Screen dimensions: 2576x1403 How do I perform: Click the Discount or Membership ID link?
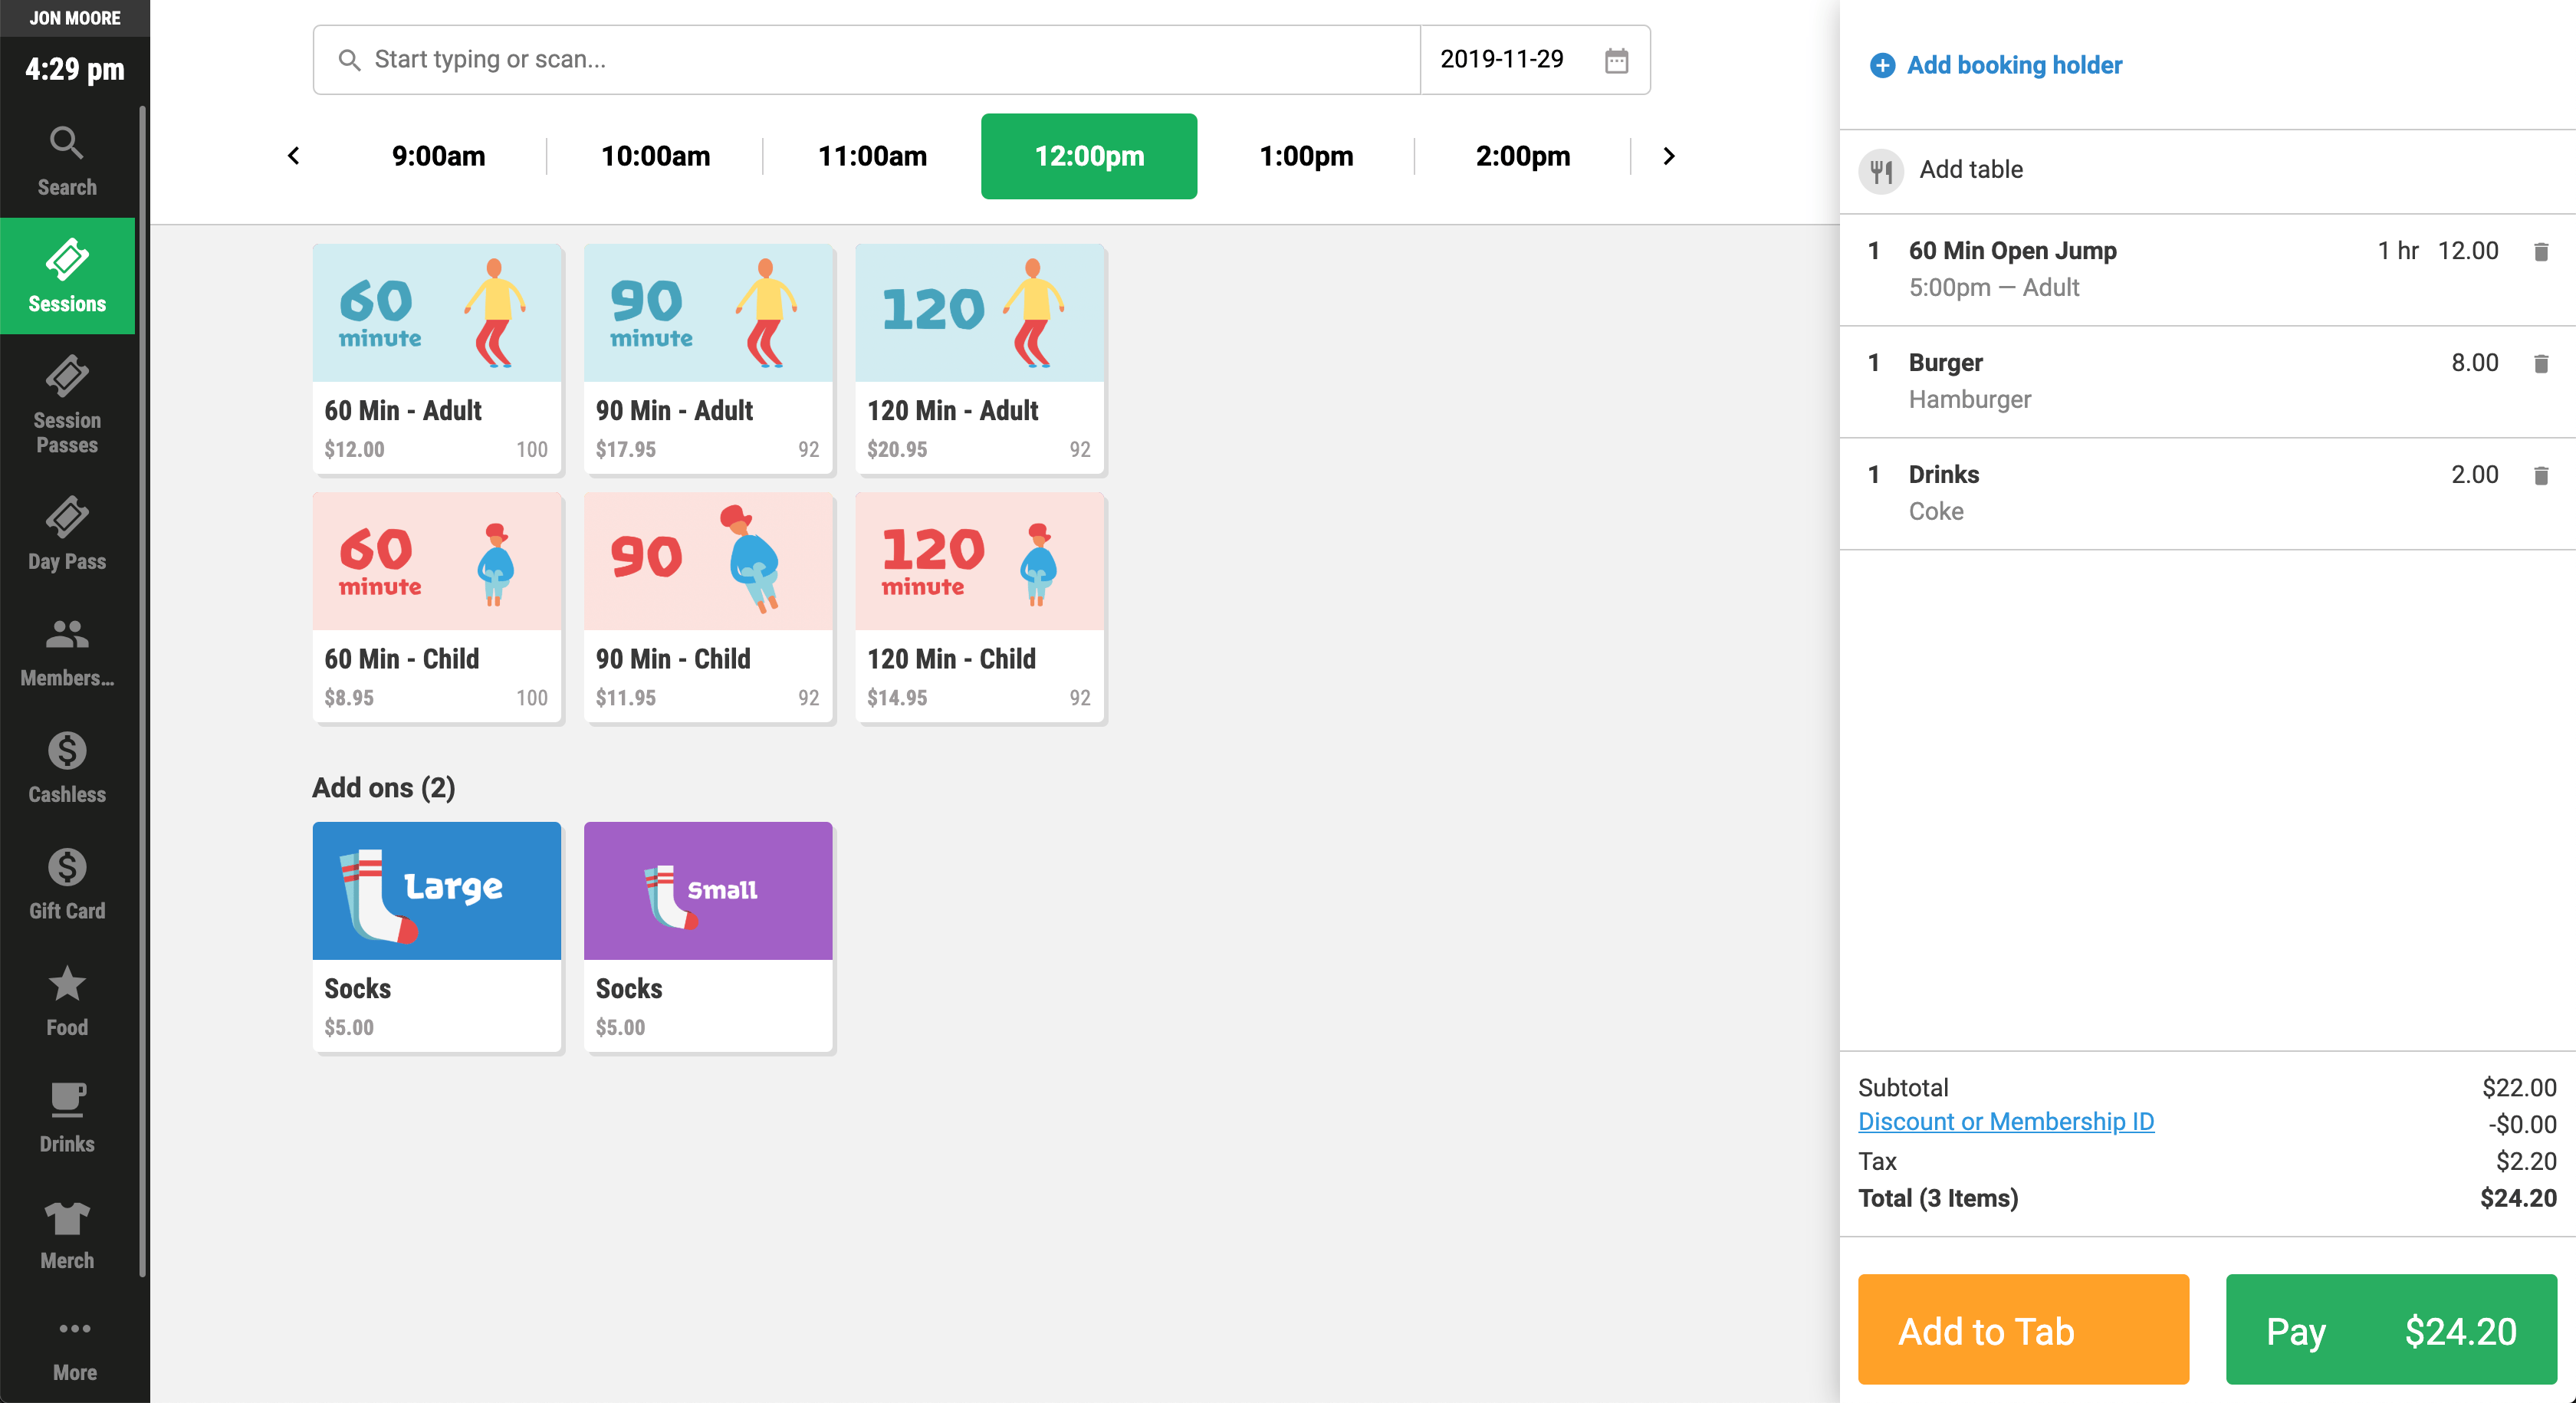click(2006, 1121)
